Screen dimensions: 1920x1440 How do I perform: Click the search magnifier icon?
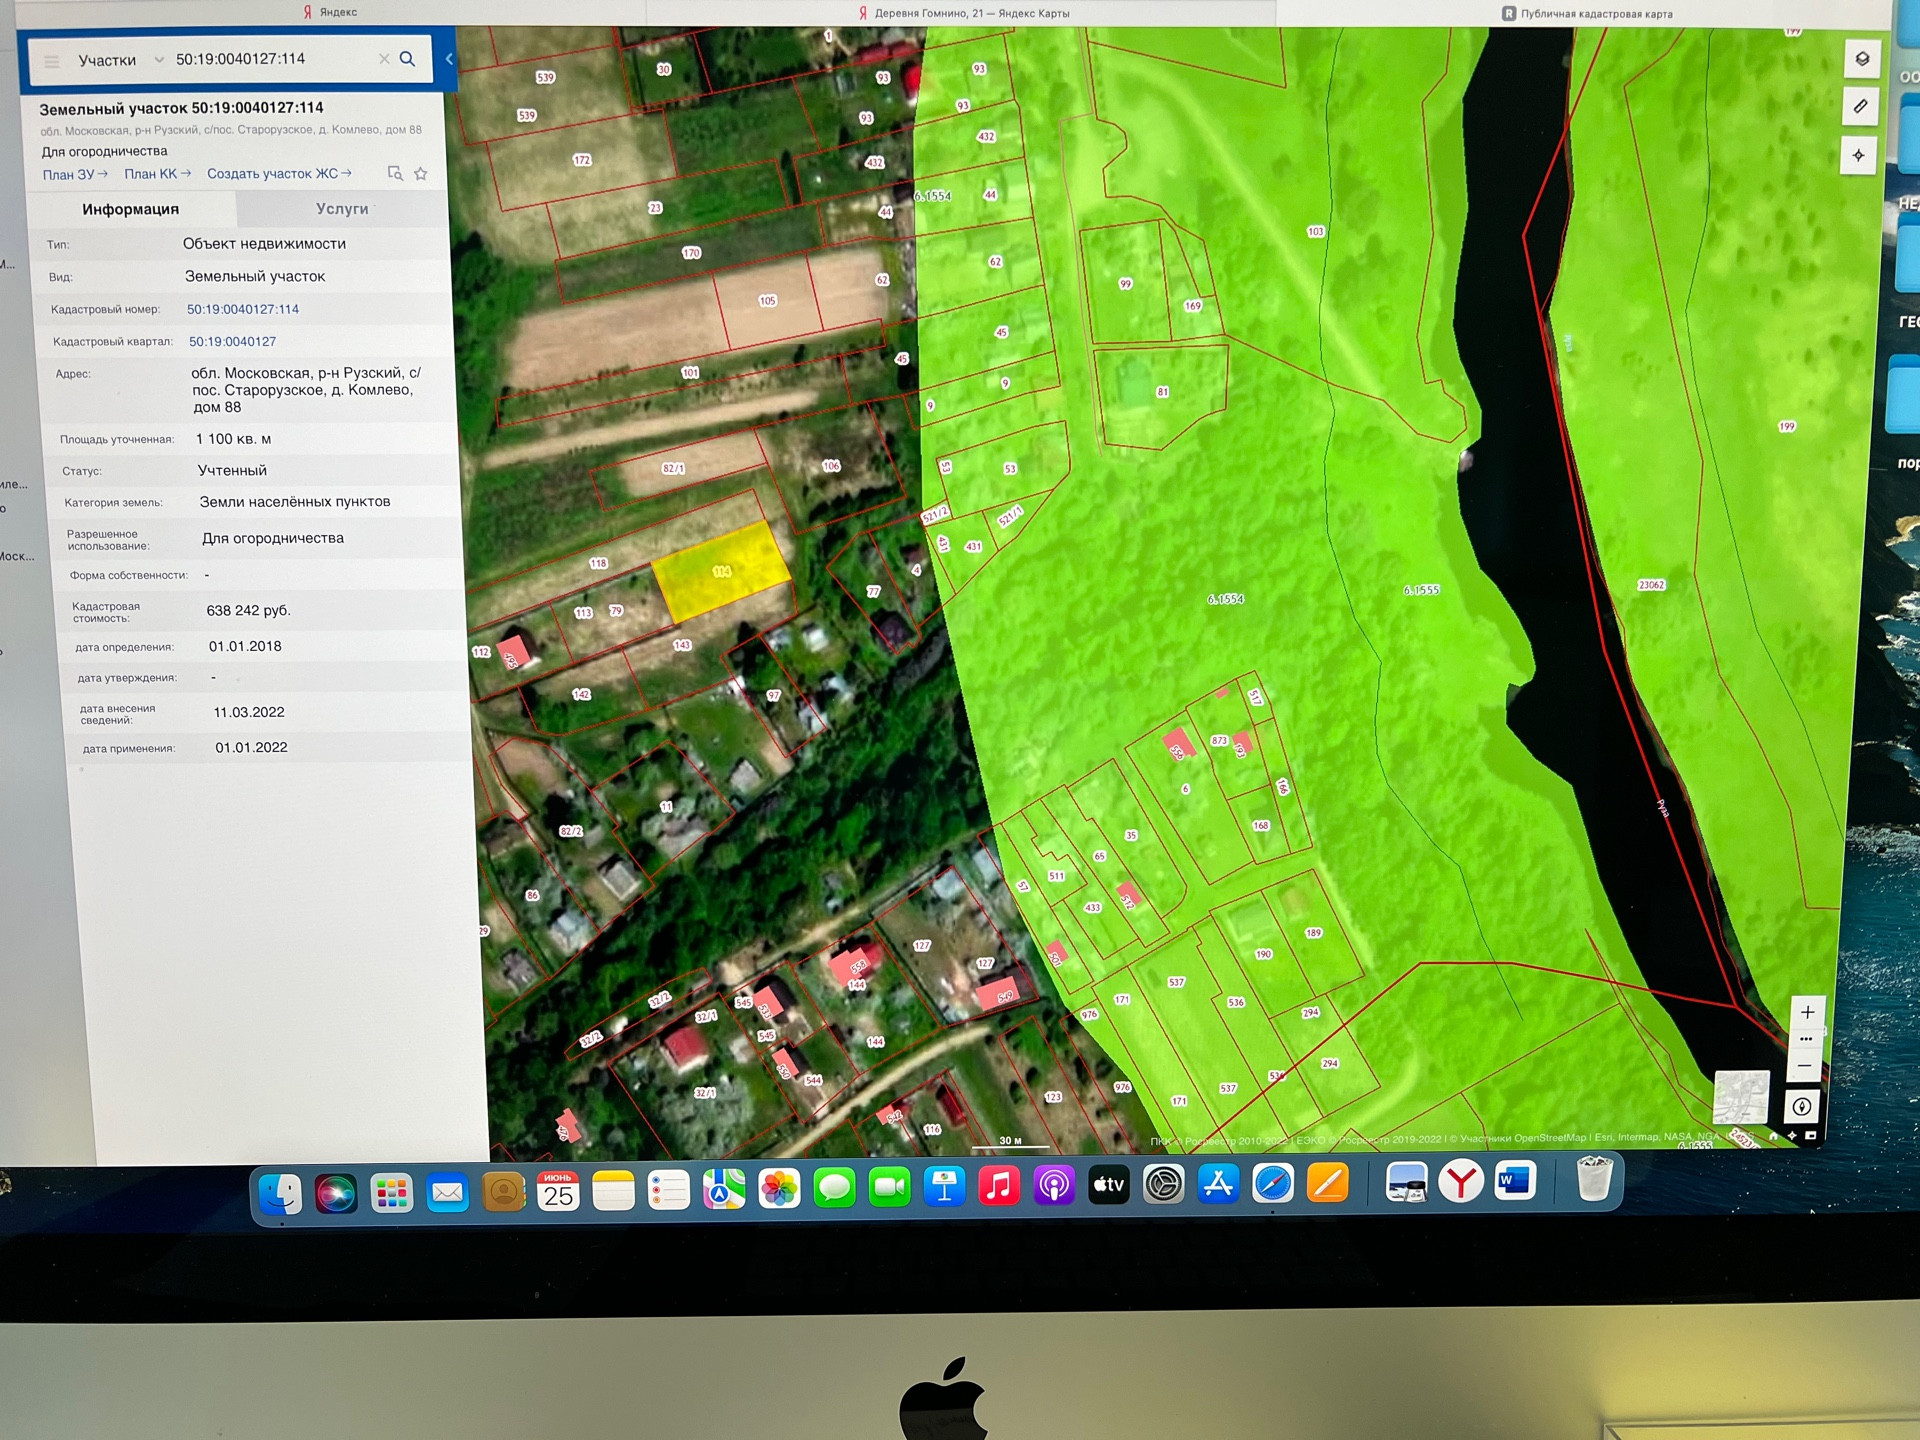[x=407, y=59]
